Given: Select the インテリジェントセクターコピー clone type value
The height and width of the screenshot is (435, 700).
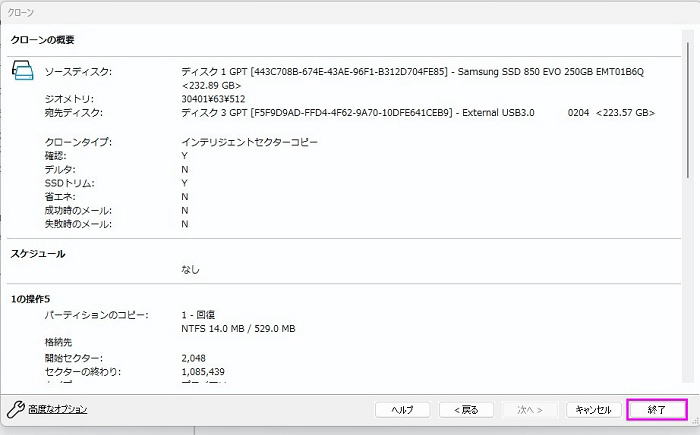Looking at the screenshot, I should pos(249,142).
